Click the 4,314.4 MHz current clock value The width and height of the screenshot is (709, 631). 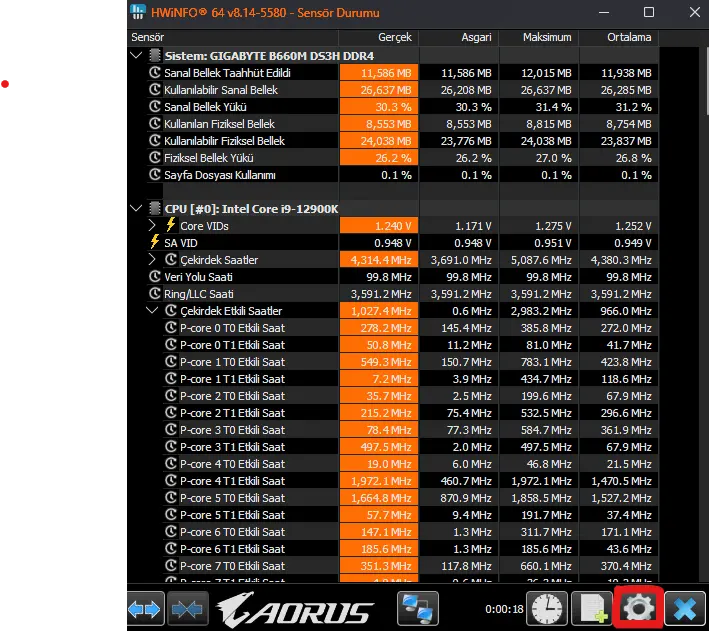coord(379,260)
